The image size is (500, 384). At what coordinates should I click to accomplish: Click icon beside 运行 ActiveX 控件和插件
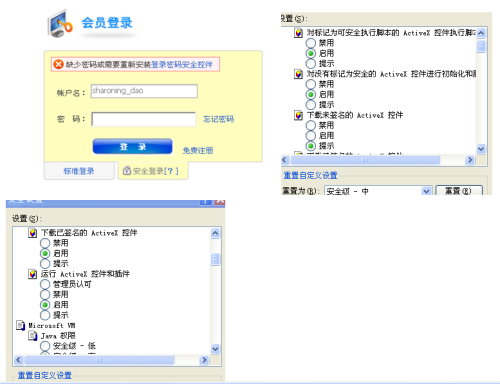point(33,274)
